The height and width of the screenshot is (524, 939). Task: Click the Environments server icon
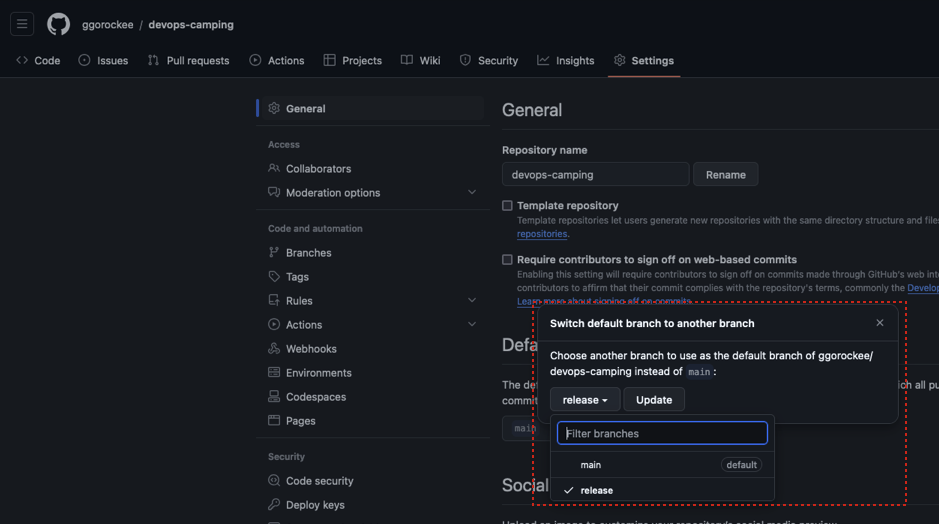pos(274,372)
